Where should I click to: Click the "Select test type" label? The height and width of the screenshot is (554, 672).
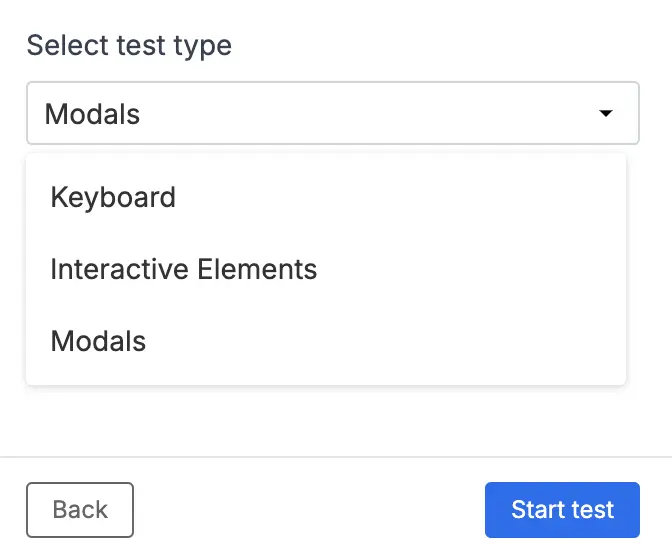[x=129, y=45]
